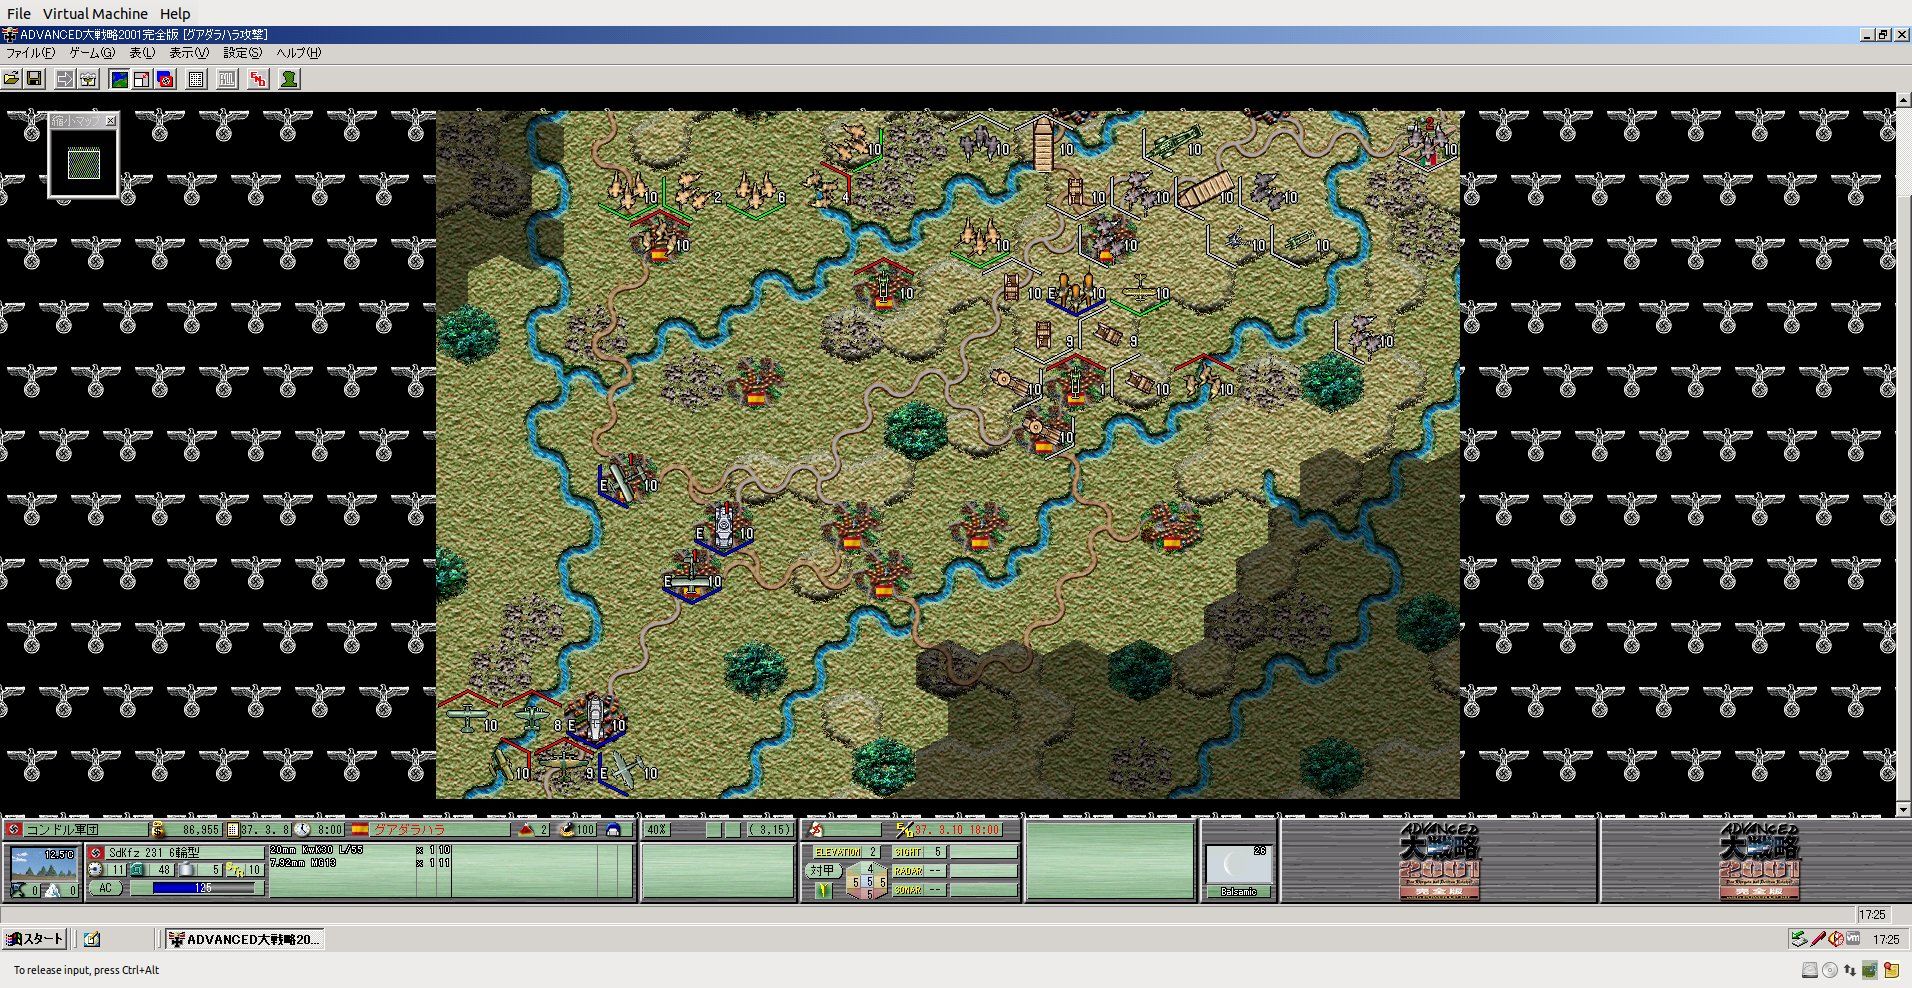Close the mini-map floating window
This screenshot has height=988, width=1912.
111,121
